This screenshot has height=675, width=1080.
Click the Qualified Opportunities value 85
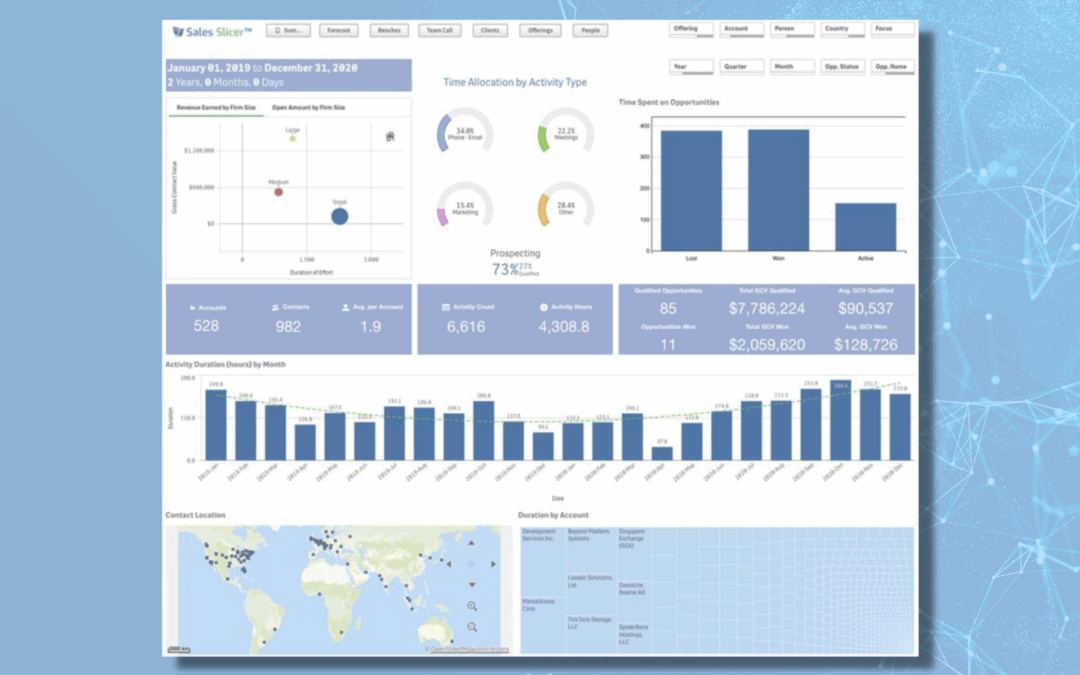click(x=667, y=309)
